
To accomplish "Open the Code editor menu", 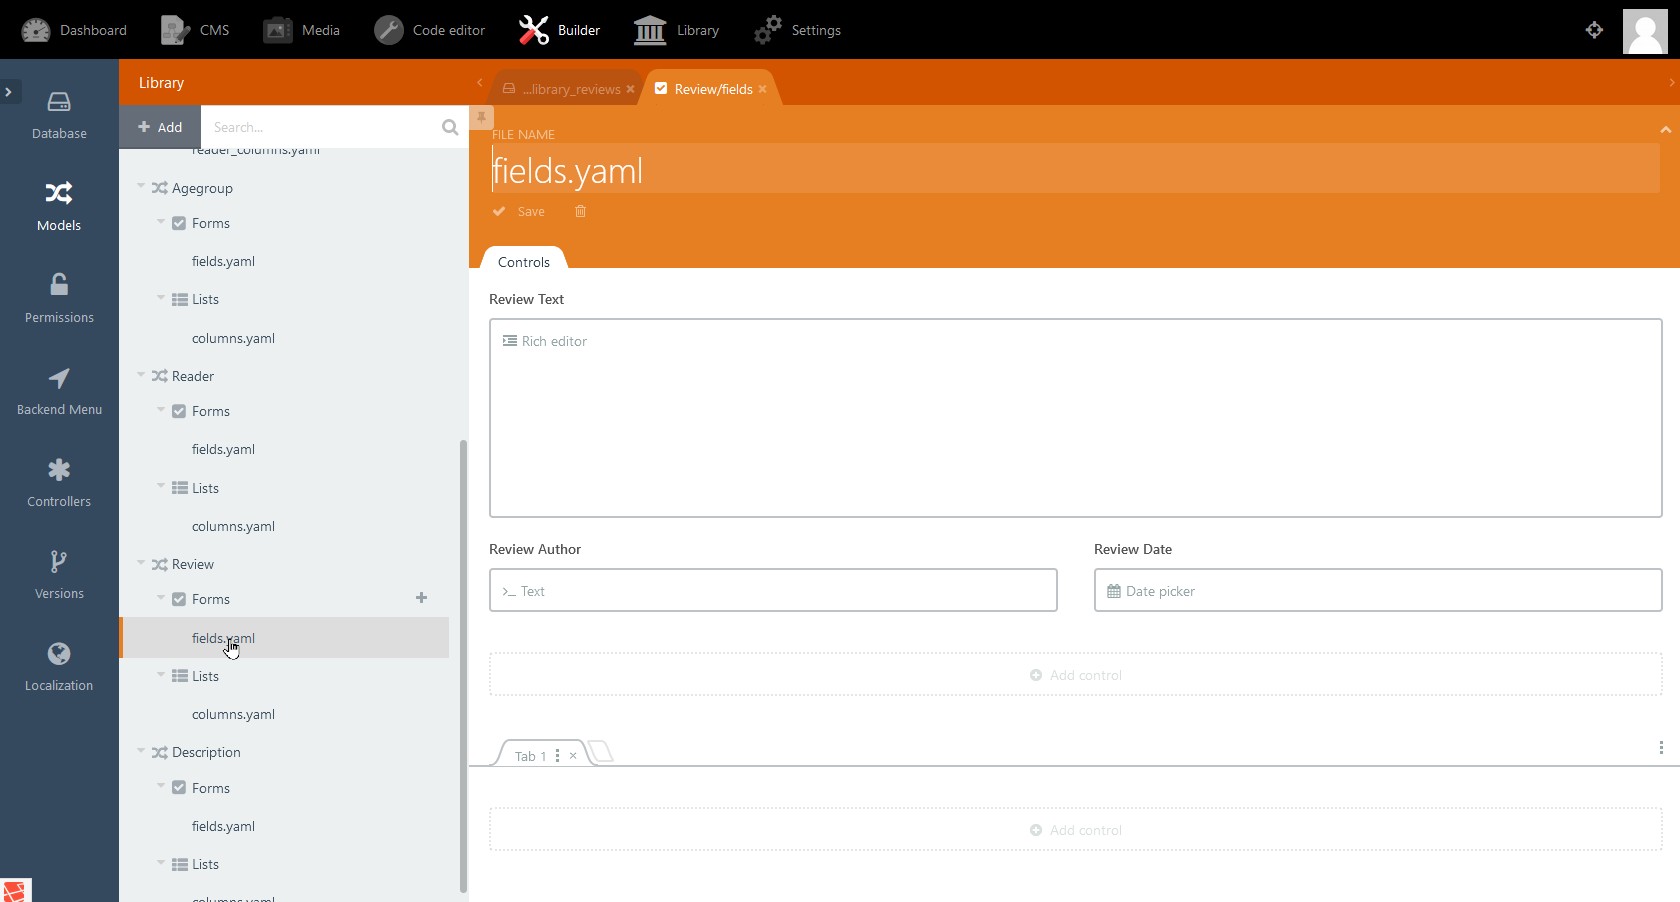I will (430, 30).
